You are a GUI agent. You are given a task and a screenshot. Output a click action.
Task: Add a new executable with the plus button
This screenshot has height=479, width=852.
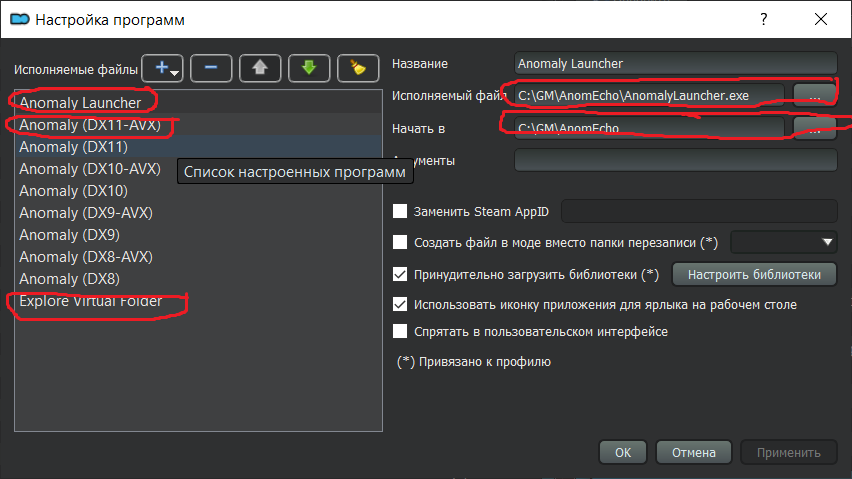click(x=162, y=68)
